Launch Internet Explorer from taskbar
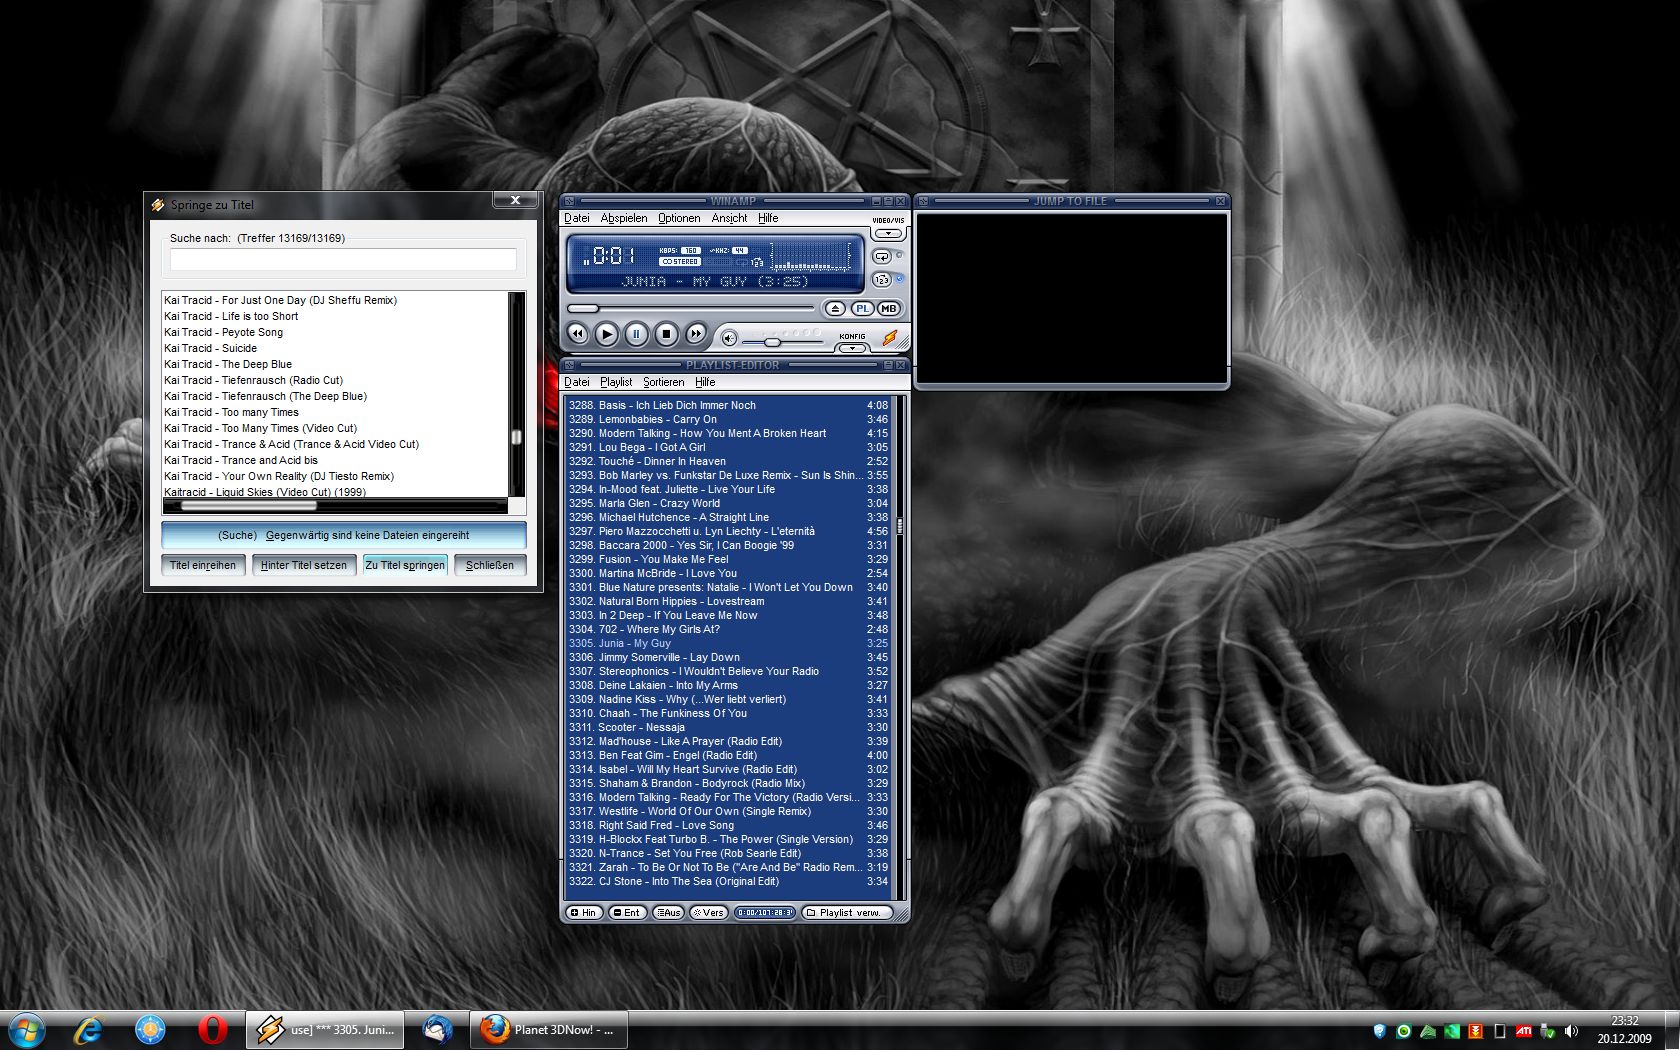This screenshot has height=1050, width=1680. coord(89,1029)
